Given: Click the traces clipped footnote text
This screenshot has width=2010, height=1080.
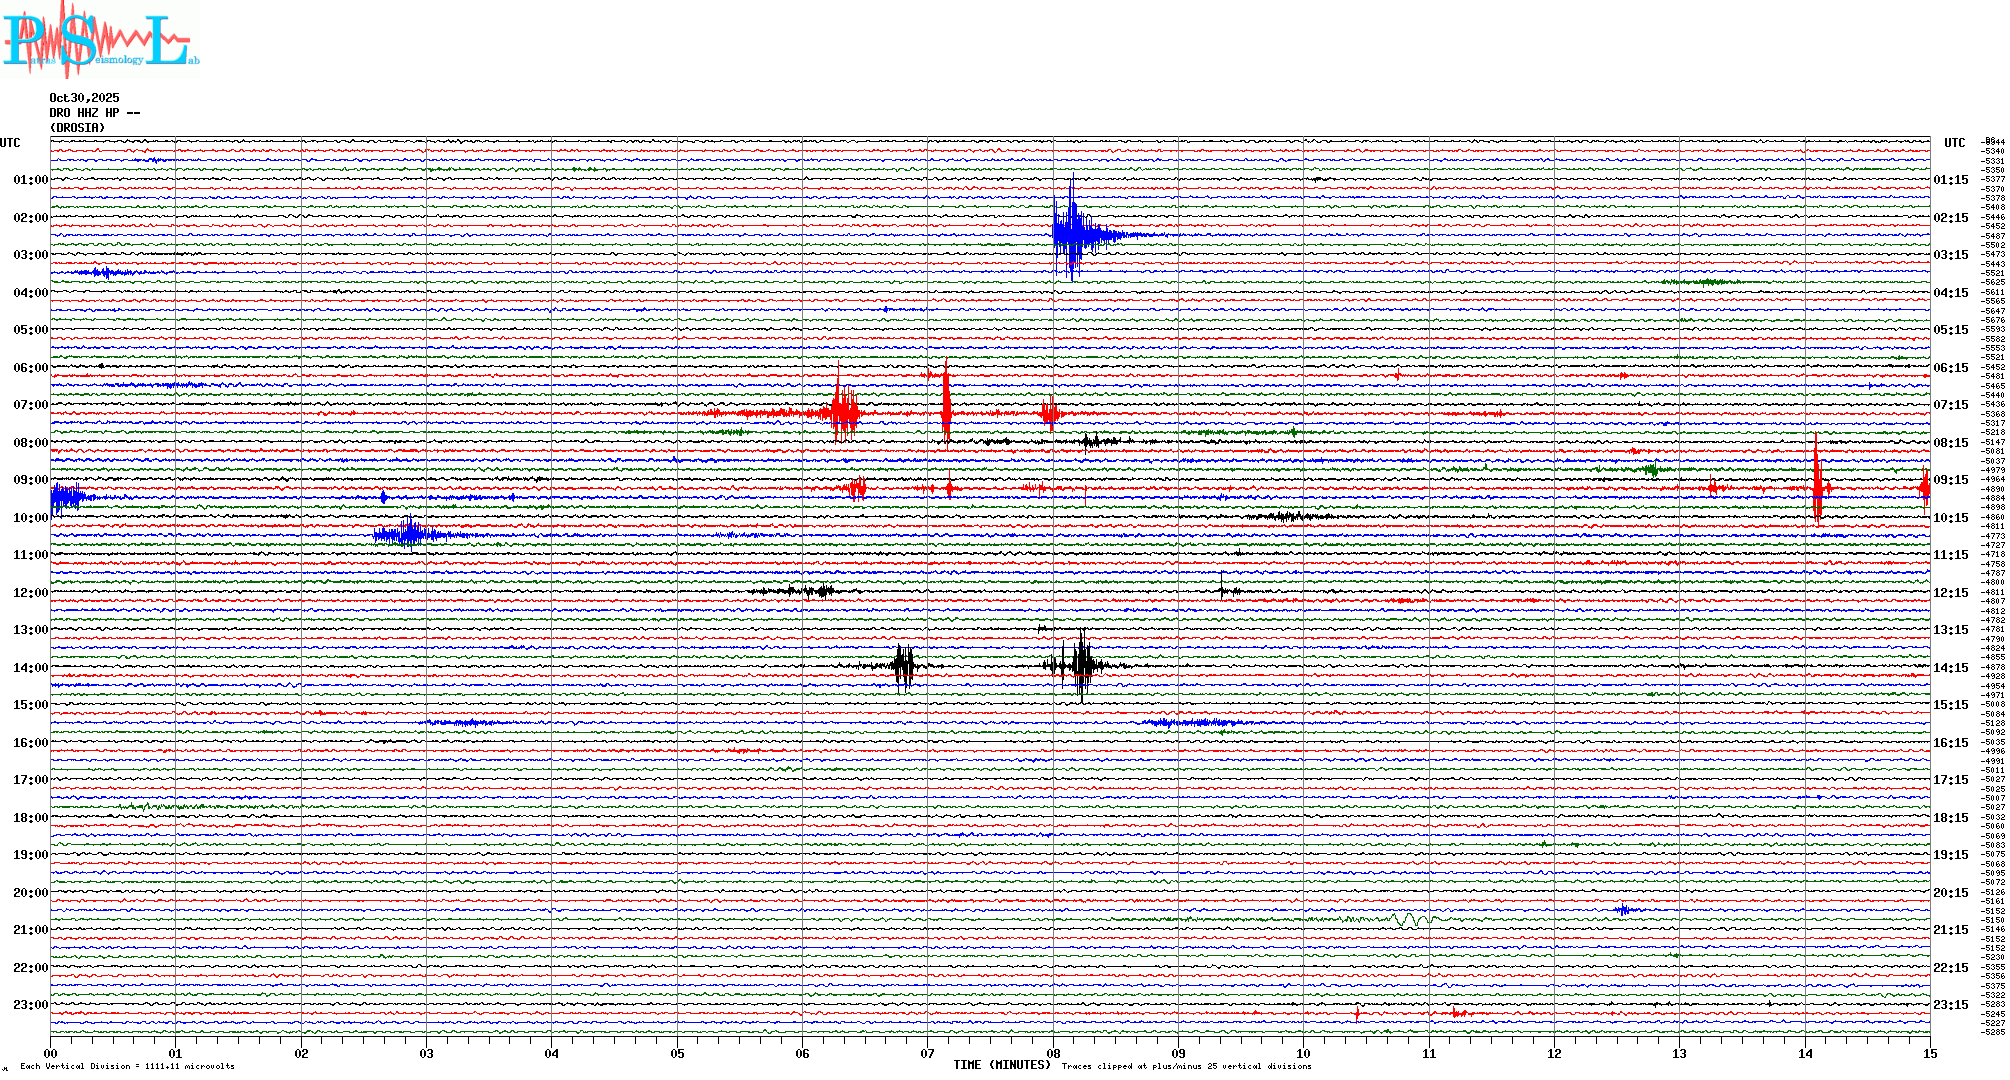Looking at the screenshot, I should coord(1186,1066).
